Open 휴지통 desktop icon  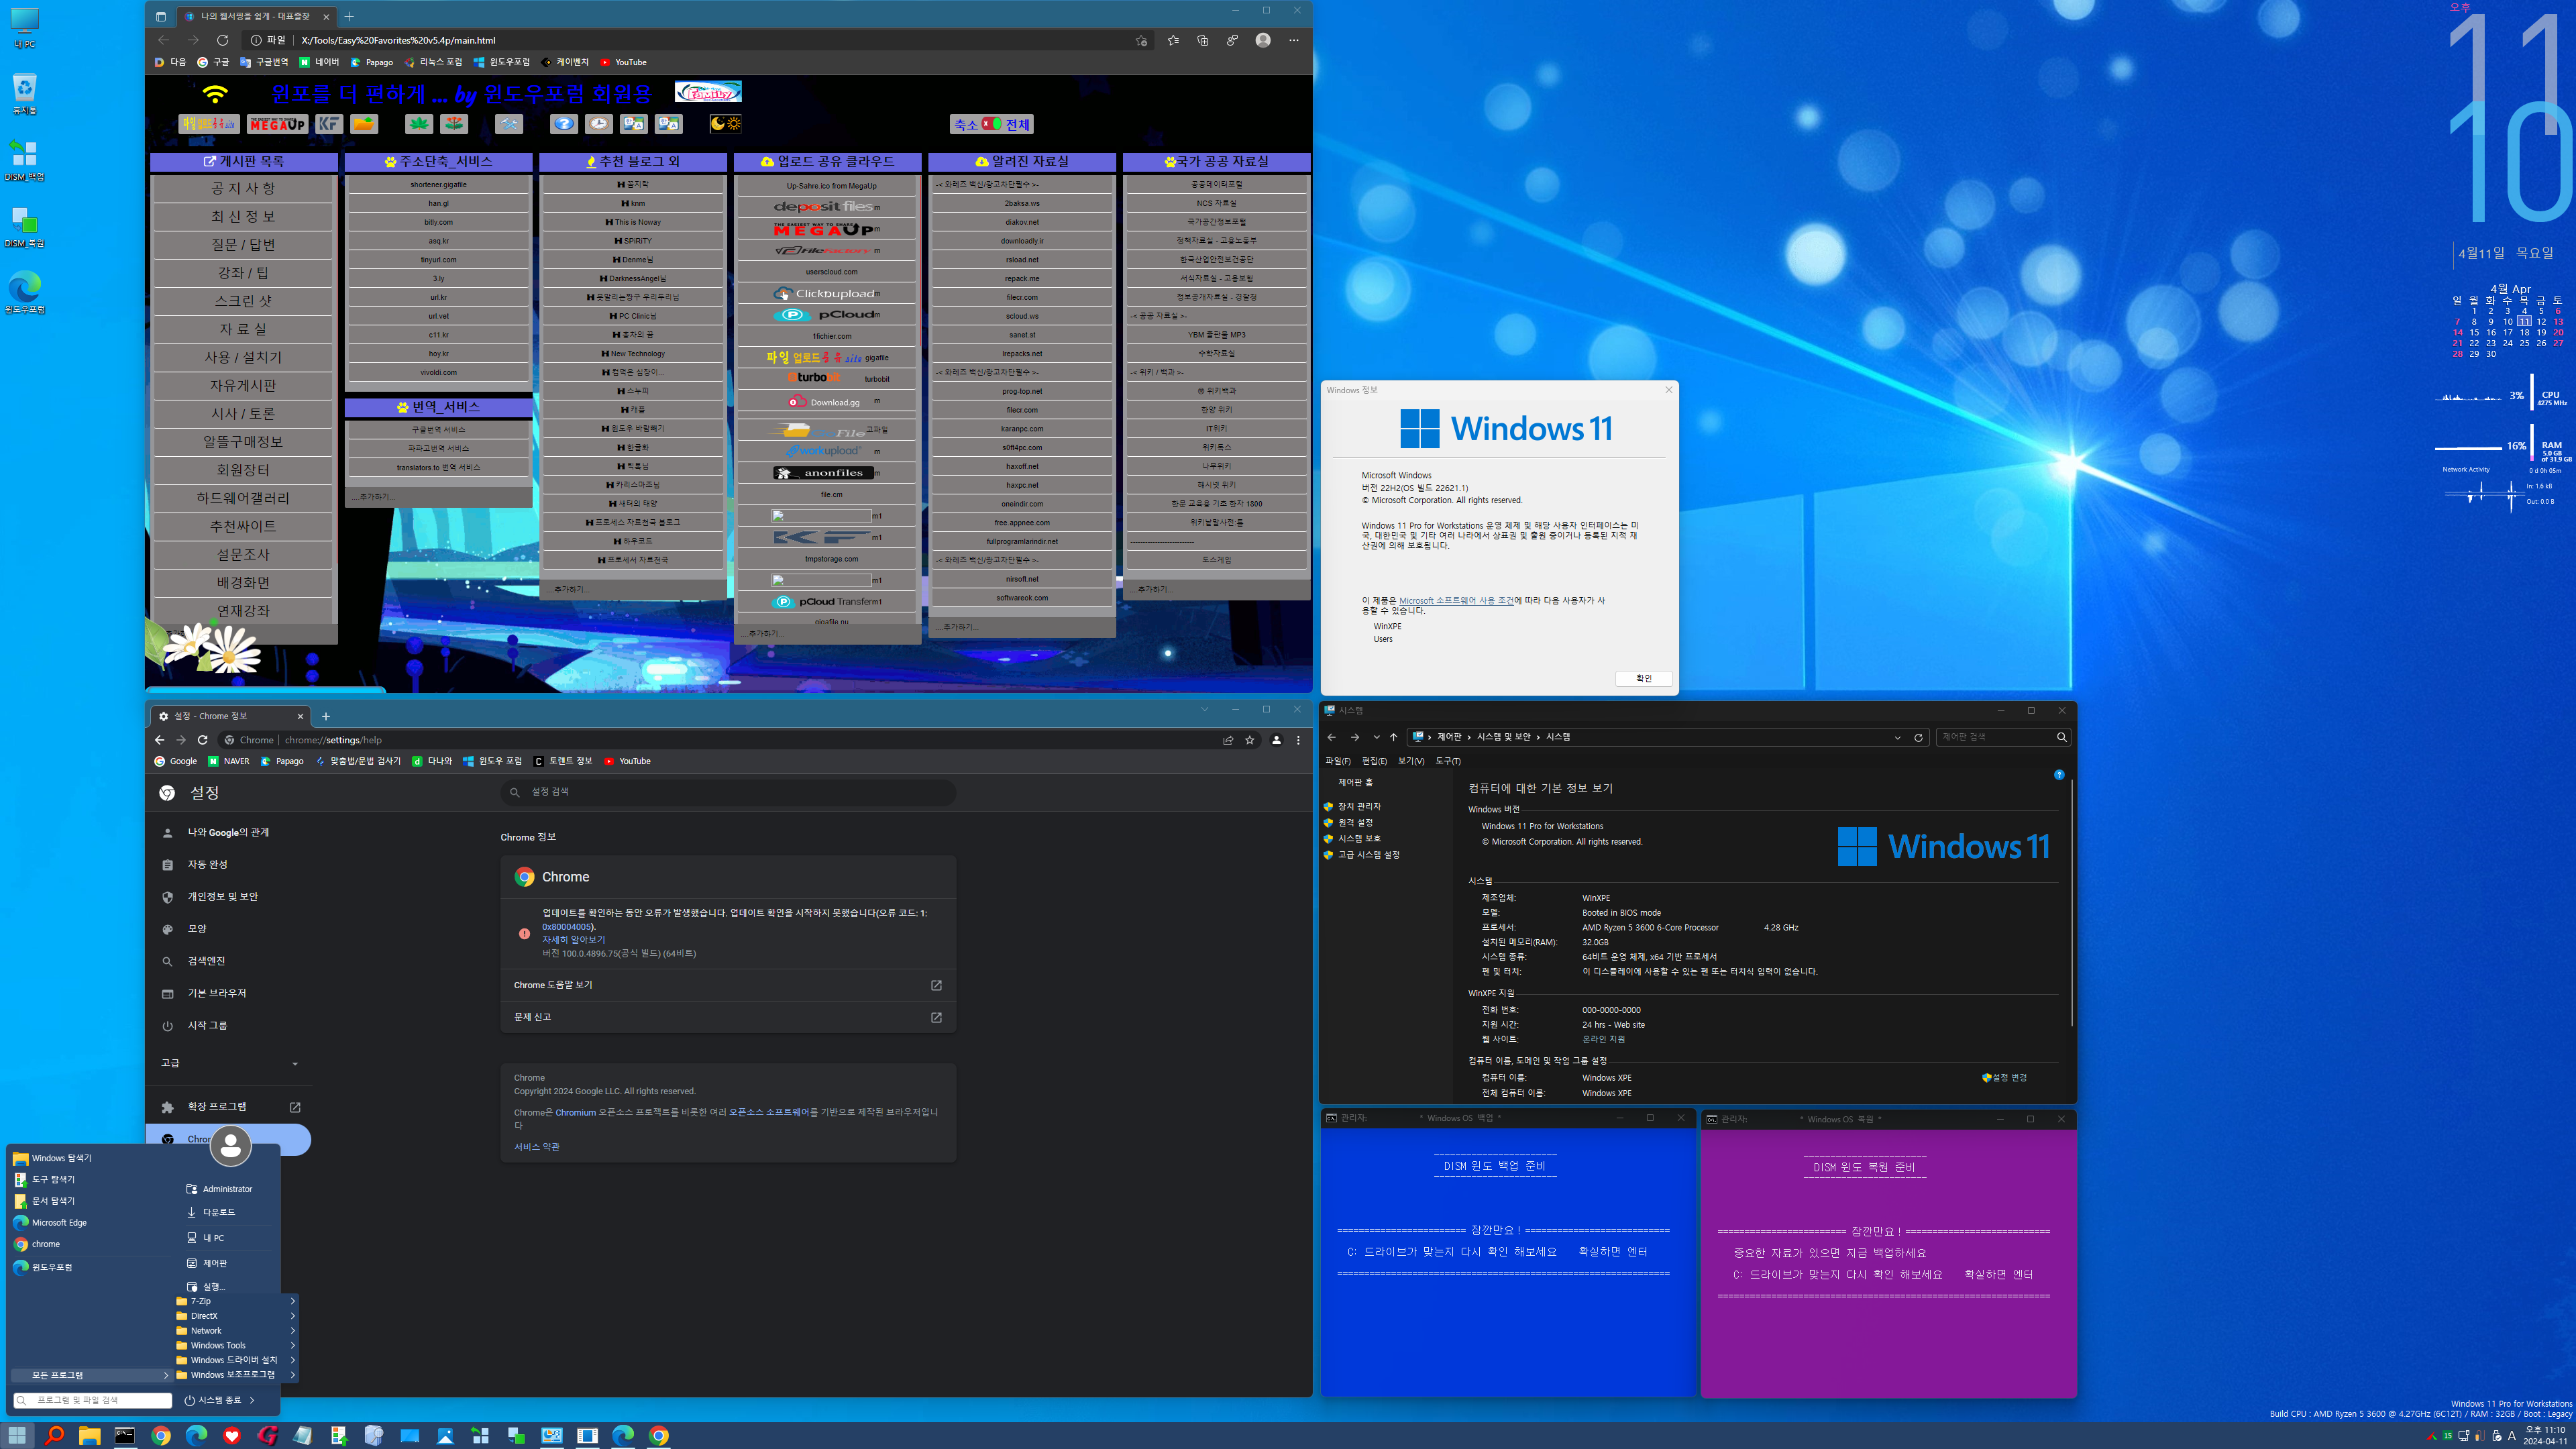pyautogui.click(x=25, y=94)
